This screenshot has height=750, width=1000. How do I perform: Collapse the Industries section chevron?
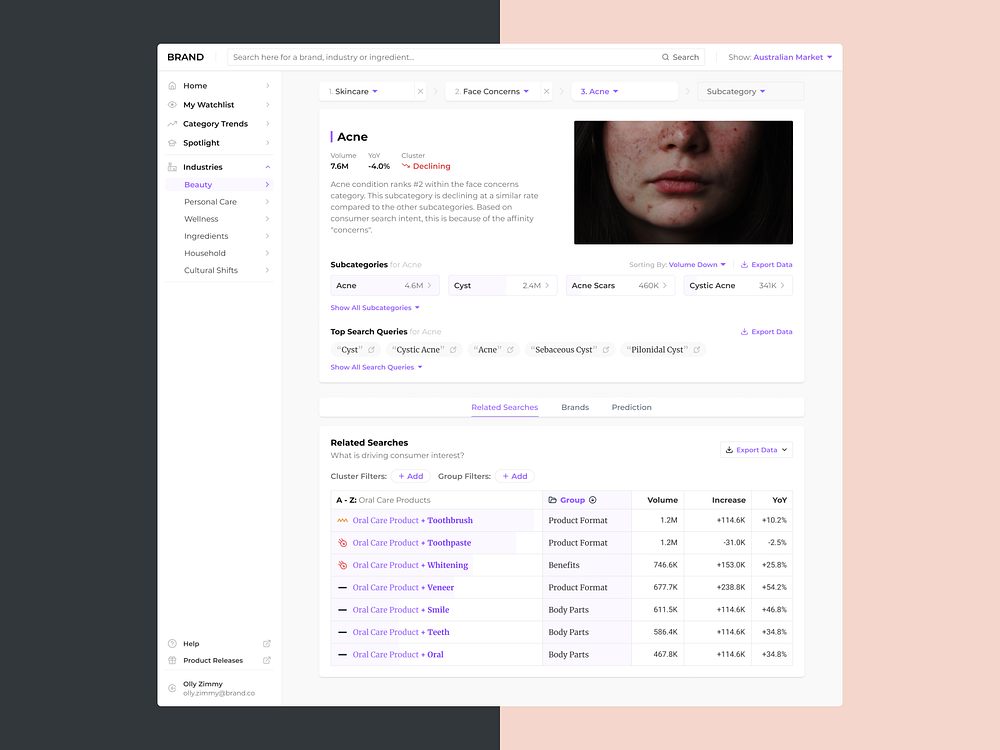coord(269,166)
